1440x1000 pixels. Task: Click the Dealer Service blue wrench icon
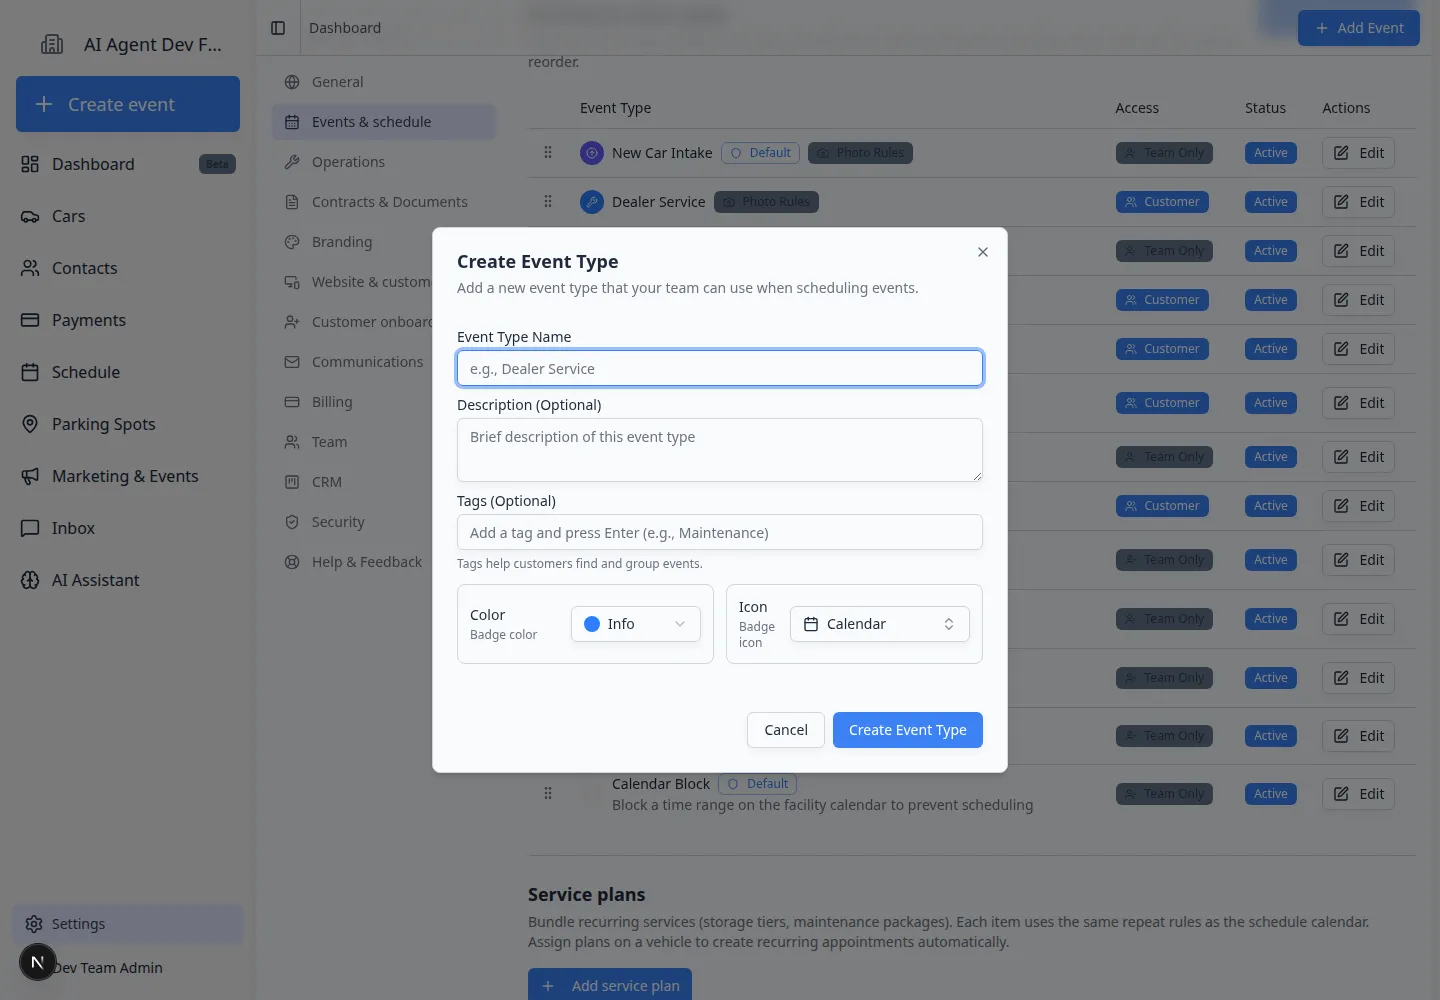point(592,202)
